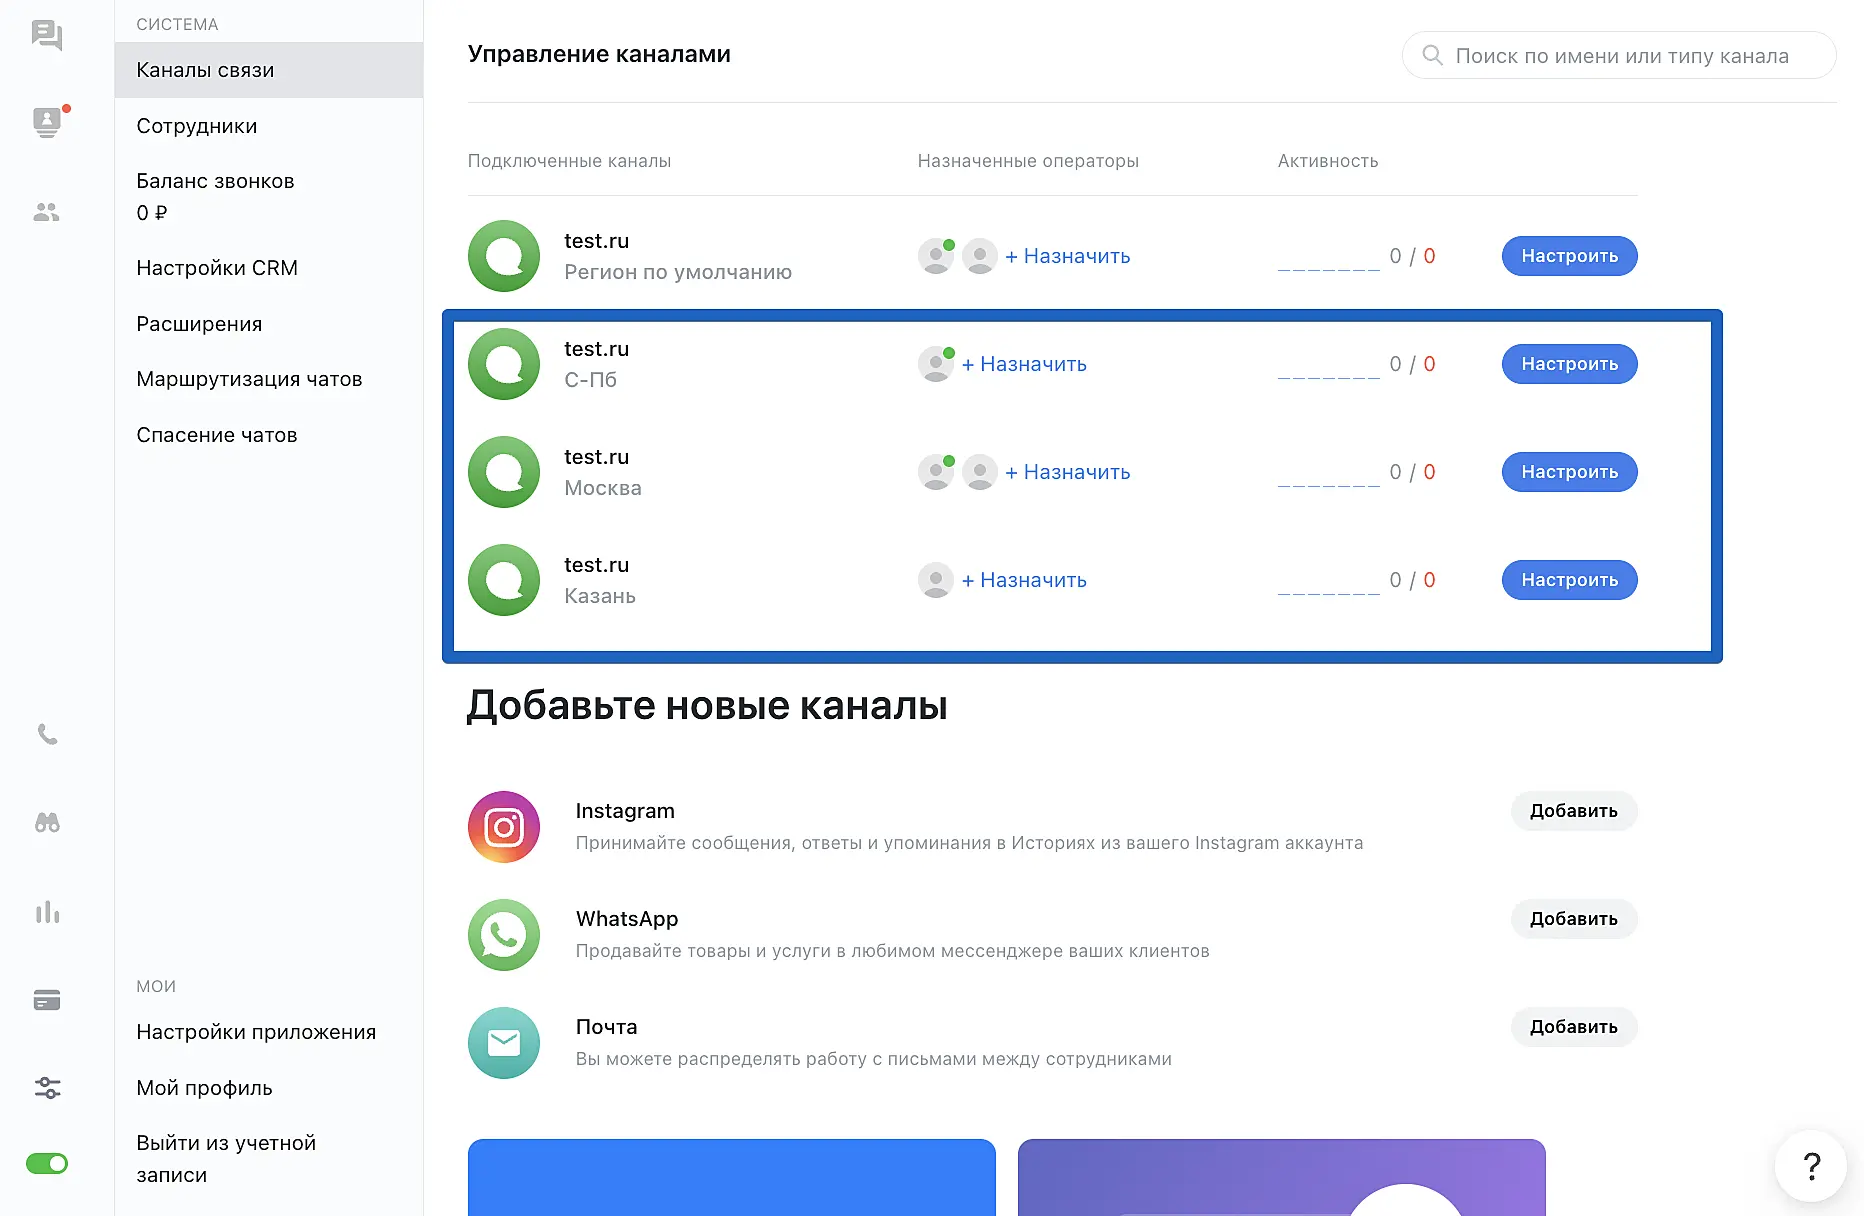Click Выйти из учетной записи
Image resolution: width=1864 pixels, height=1216 pixels.
point(269,1159)
